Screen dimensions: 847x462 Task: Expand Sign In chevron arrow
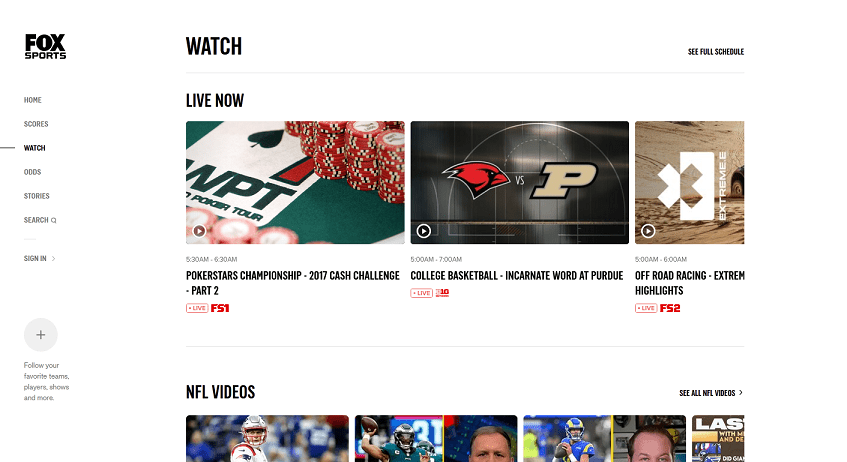[53, 259]
